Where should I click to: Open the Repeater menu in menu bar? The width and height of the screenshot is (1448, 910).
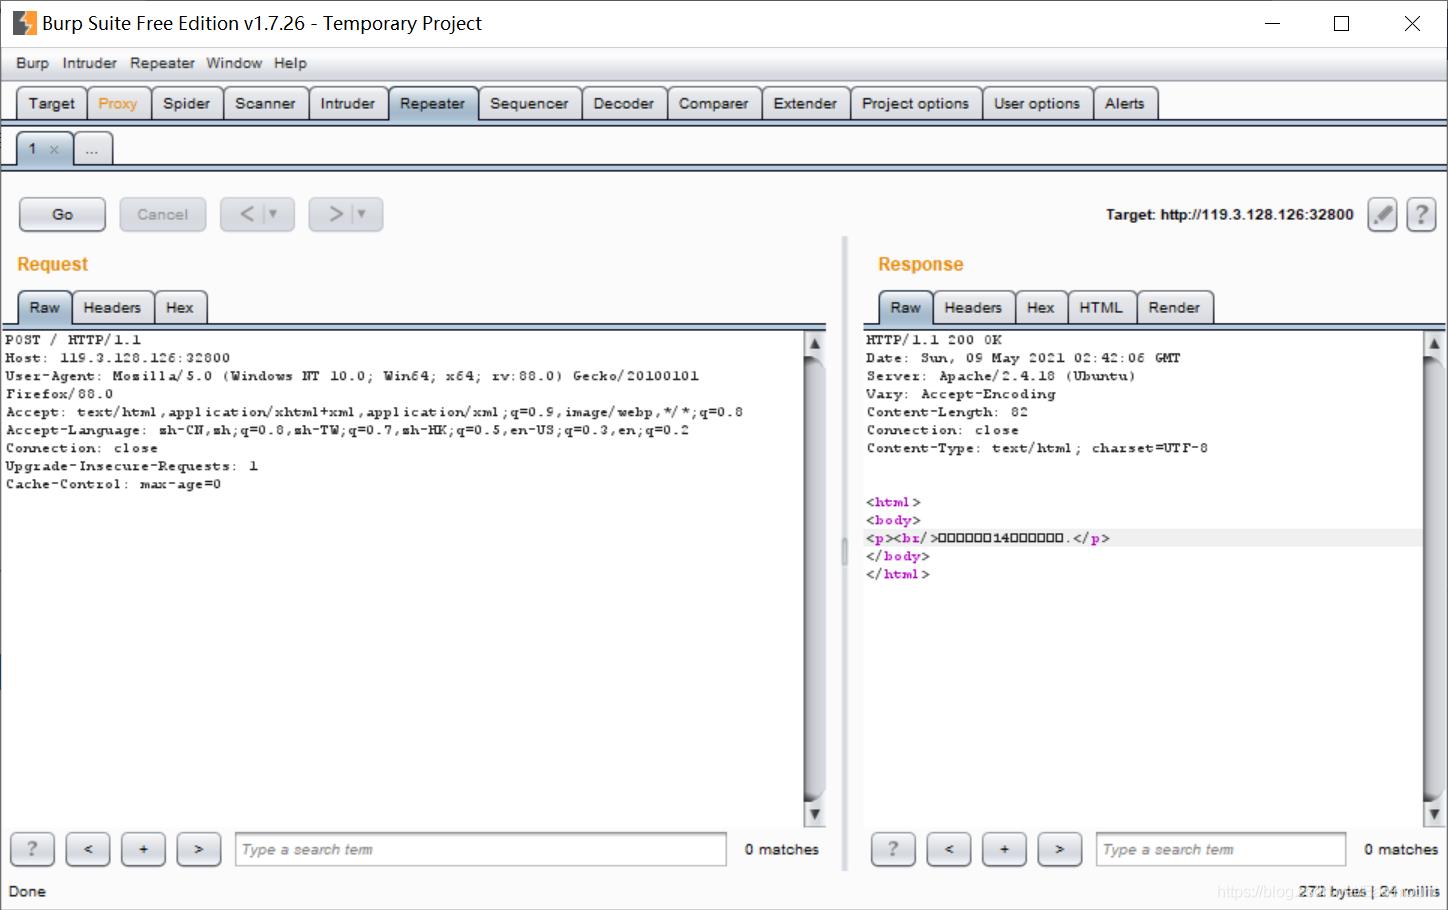(162, 63)
